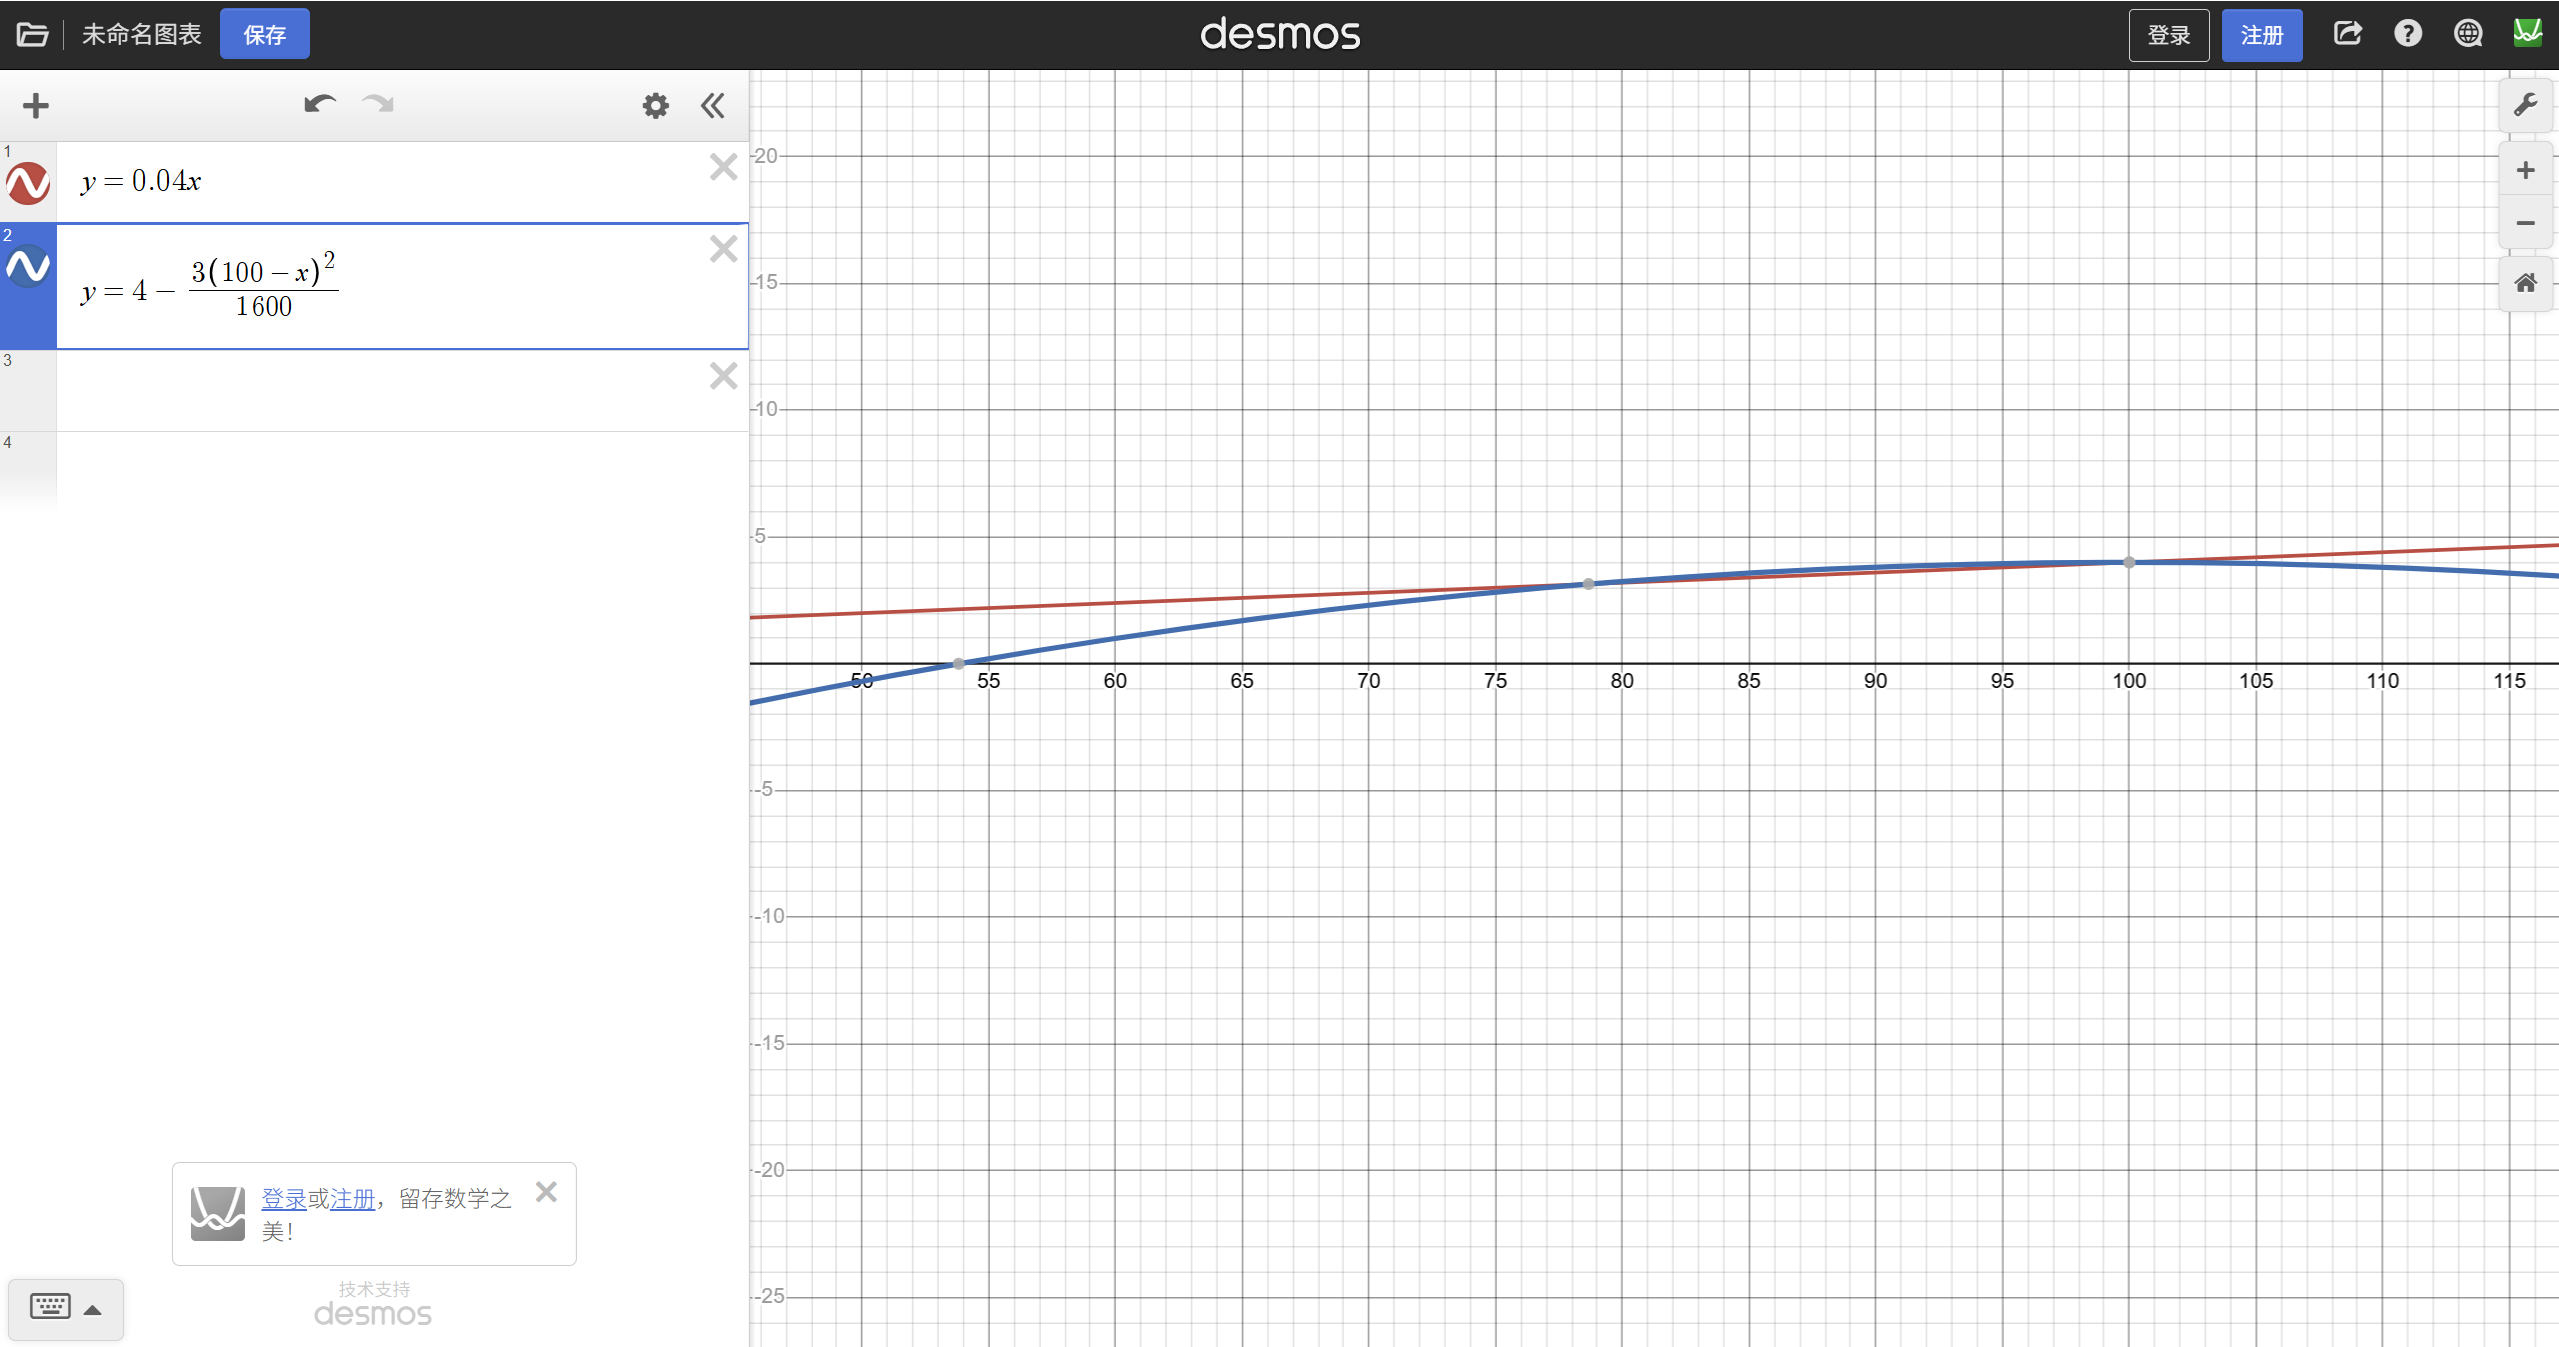
Task: Zoom in on the graph
Action: click(x=2526, y=170)
